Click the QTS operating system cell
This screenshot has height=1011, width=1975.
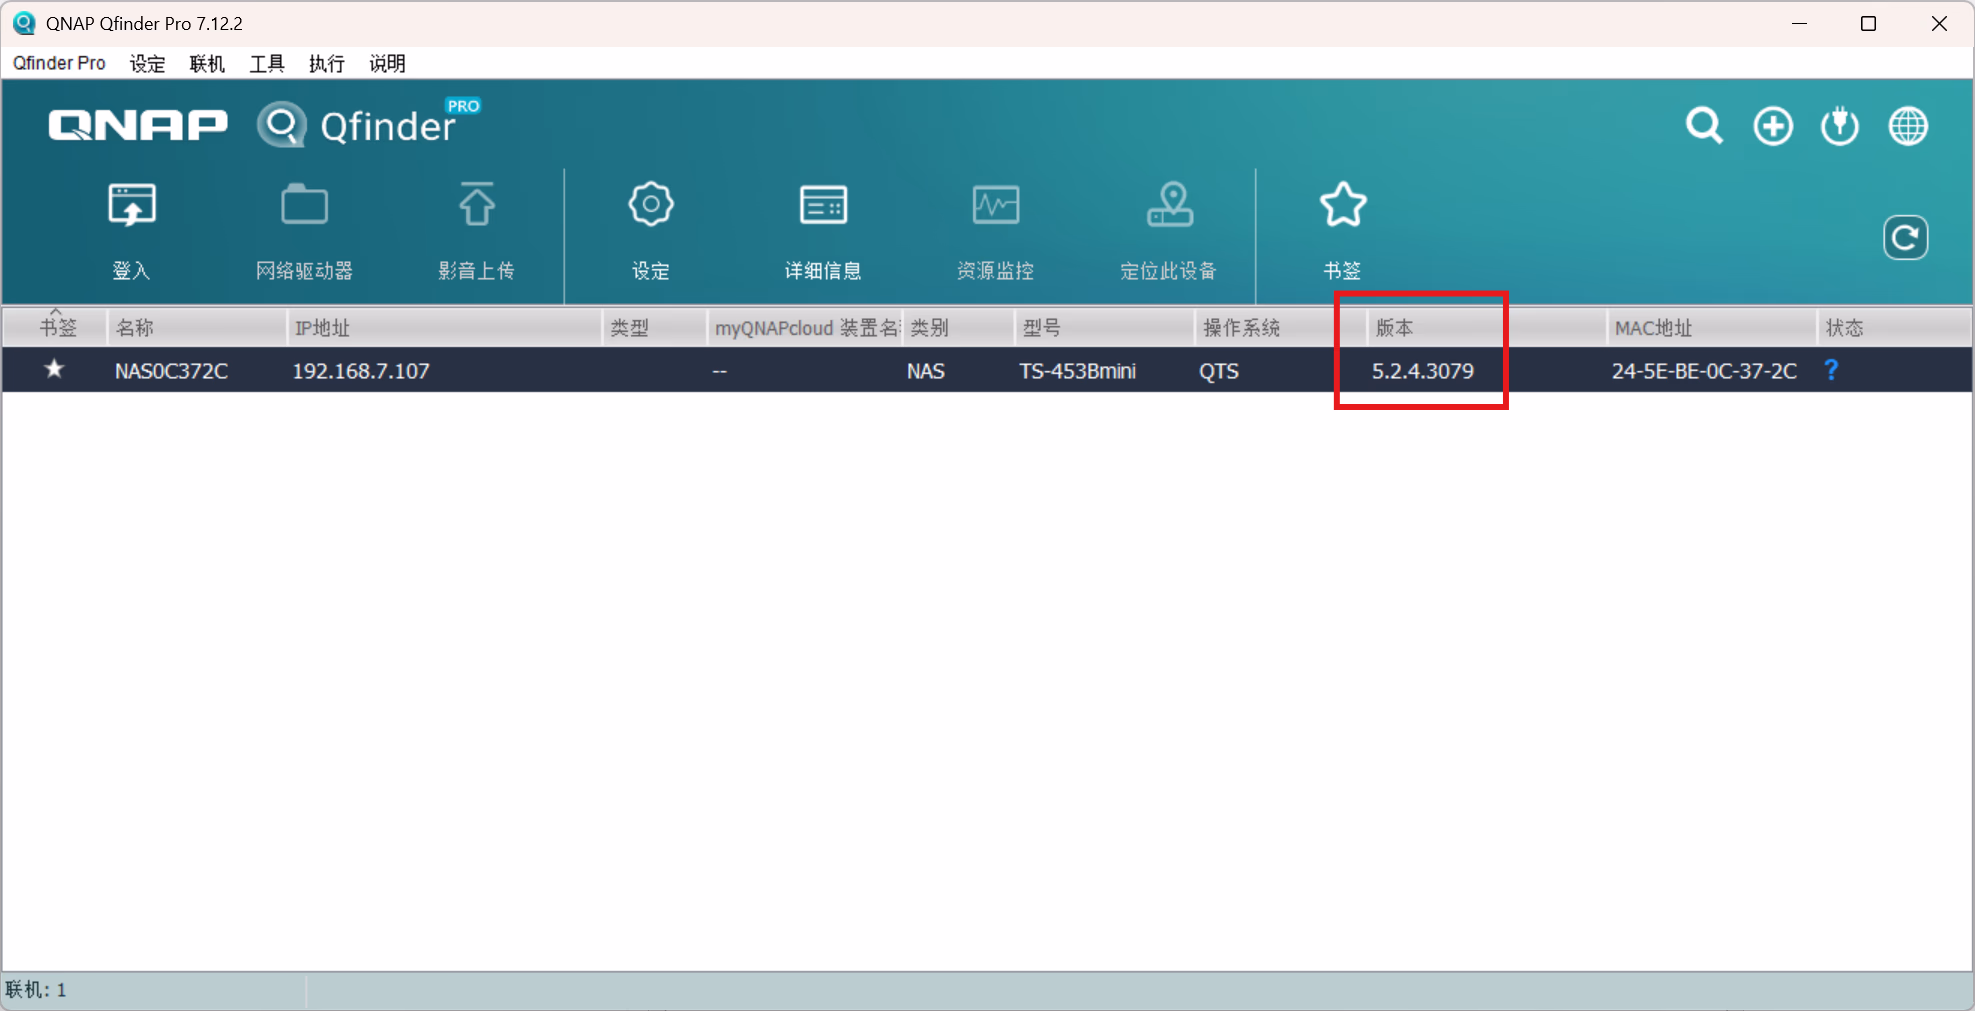1219,371
